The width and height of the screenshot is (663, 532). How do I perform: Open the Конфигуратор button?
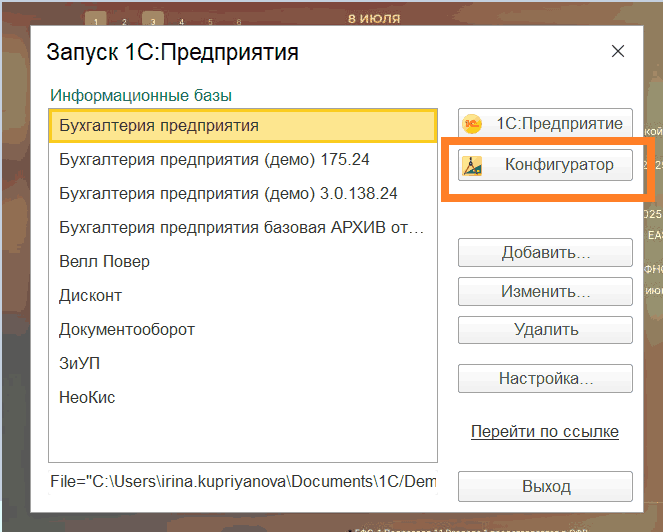(x=545, y=165)
